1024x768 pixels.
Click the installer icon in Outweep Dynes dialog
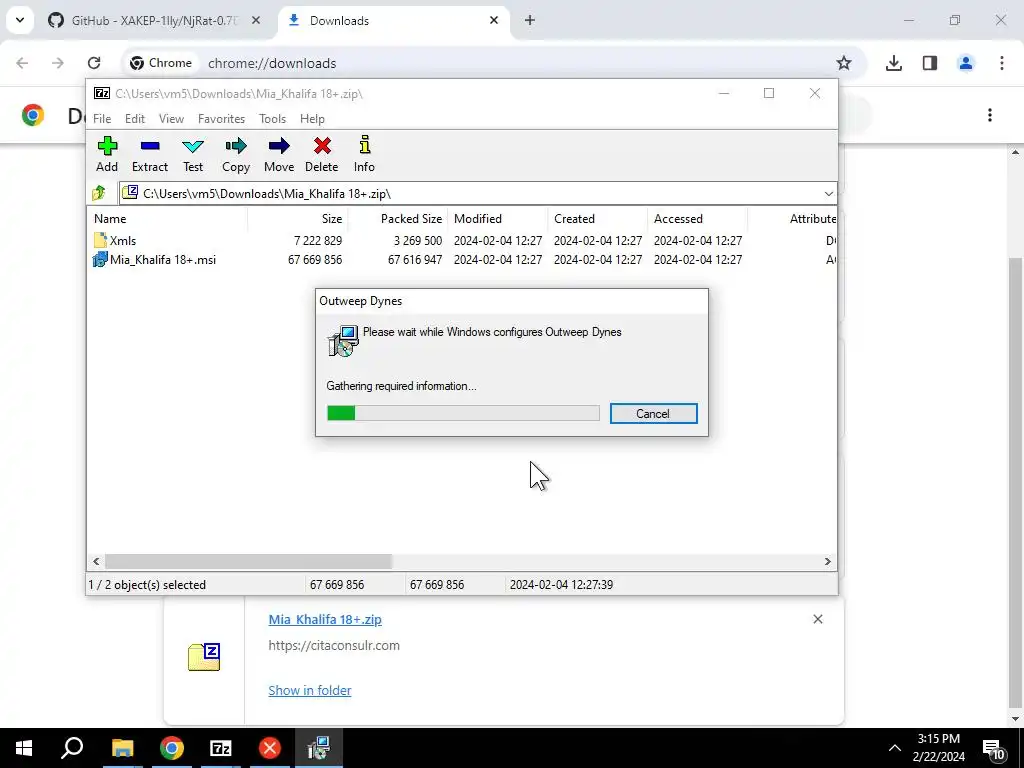point(343,340)
